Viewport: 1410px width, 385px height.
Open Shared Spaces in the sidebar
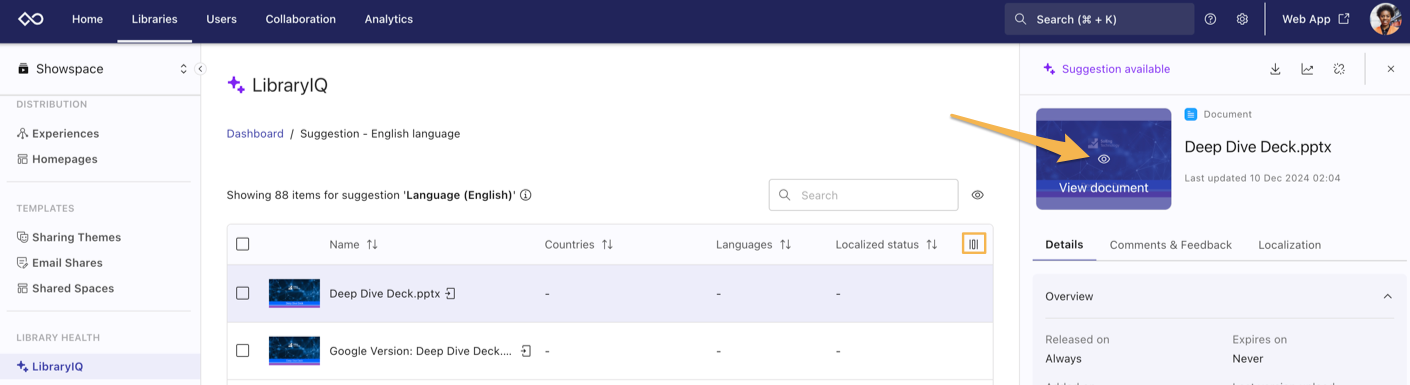[73, 288]
